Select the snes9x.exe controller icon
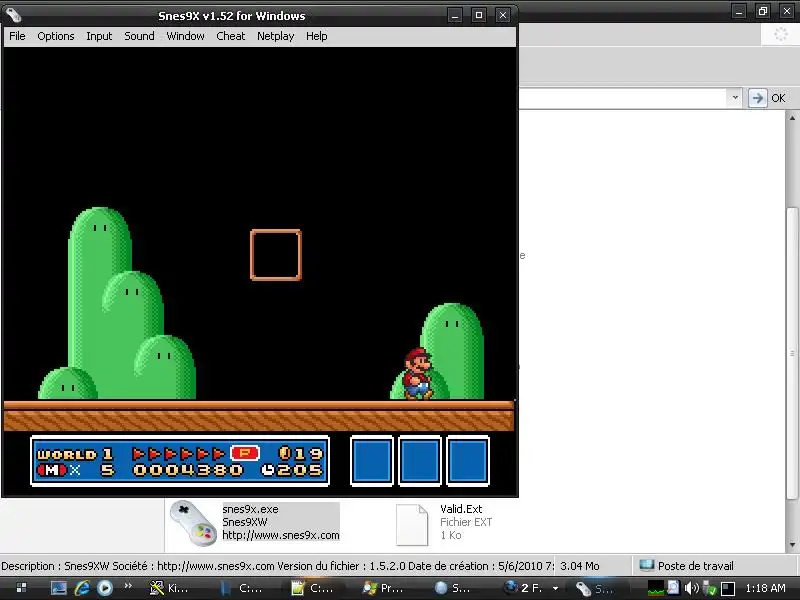 pyautogui.click(x=193, y=524)
